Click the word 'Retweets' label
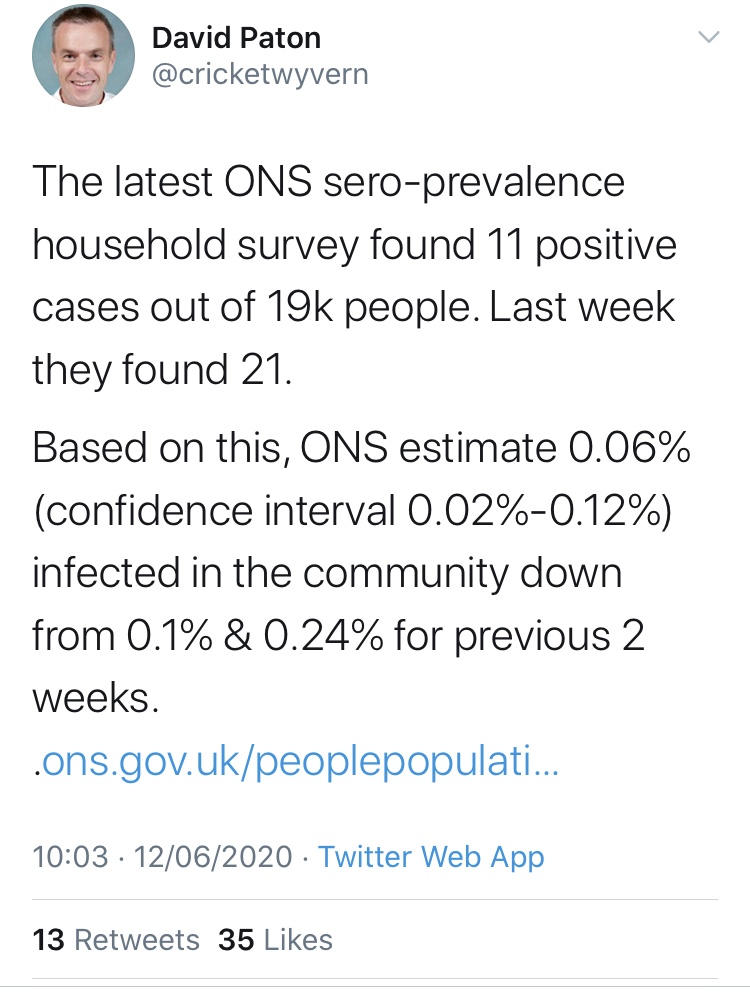 coord(137,939)
